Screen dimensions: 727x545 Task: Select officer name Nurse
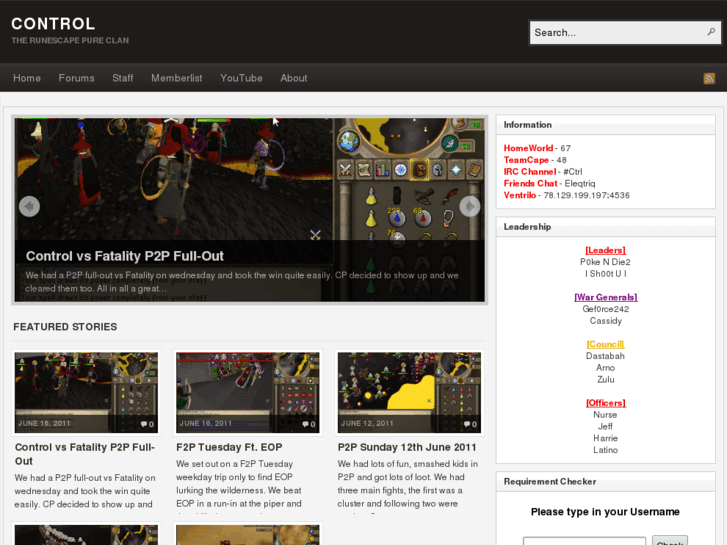606,415
